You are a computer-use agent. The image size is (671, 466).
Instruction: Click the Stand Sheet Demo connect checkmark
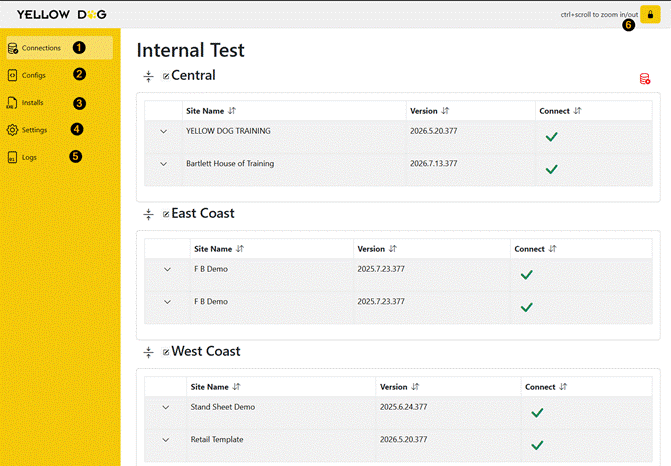click(x=537, y=413)
